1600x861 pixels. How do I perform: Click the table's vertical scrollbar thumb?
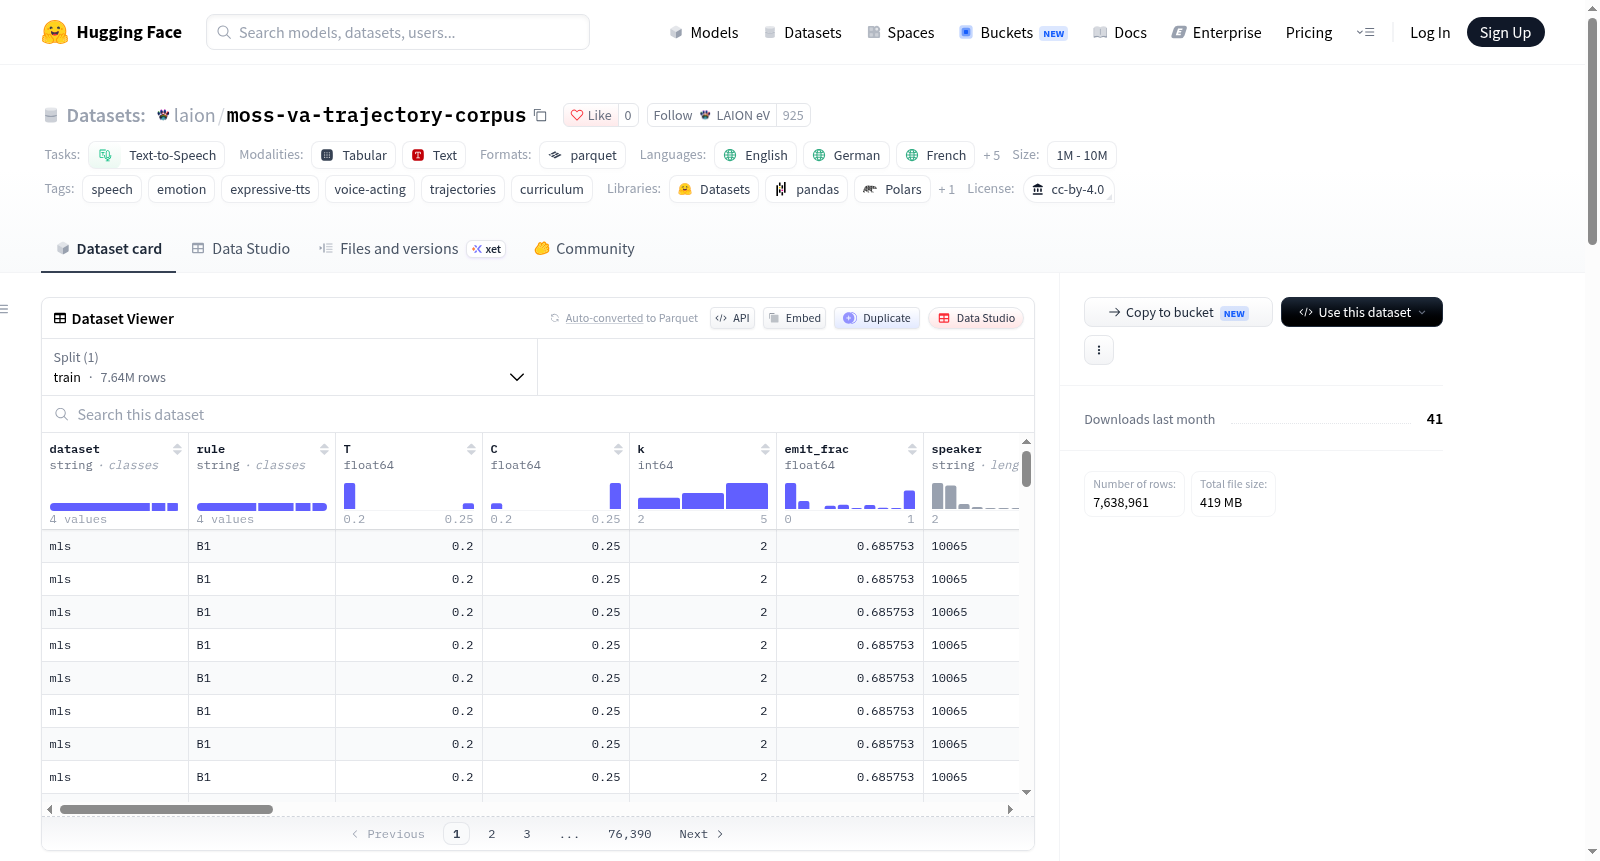point(1026,469)
